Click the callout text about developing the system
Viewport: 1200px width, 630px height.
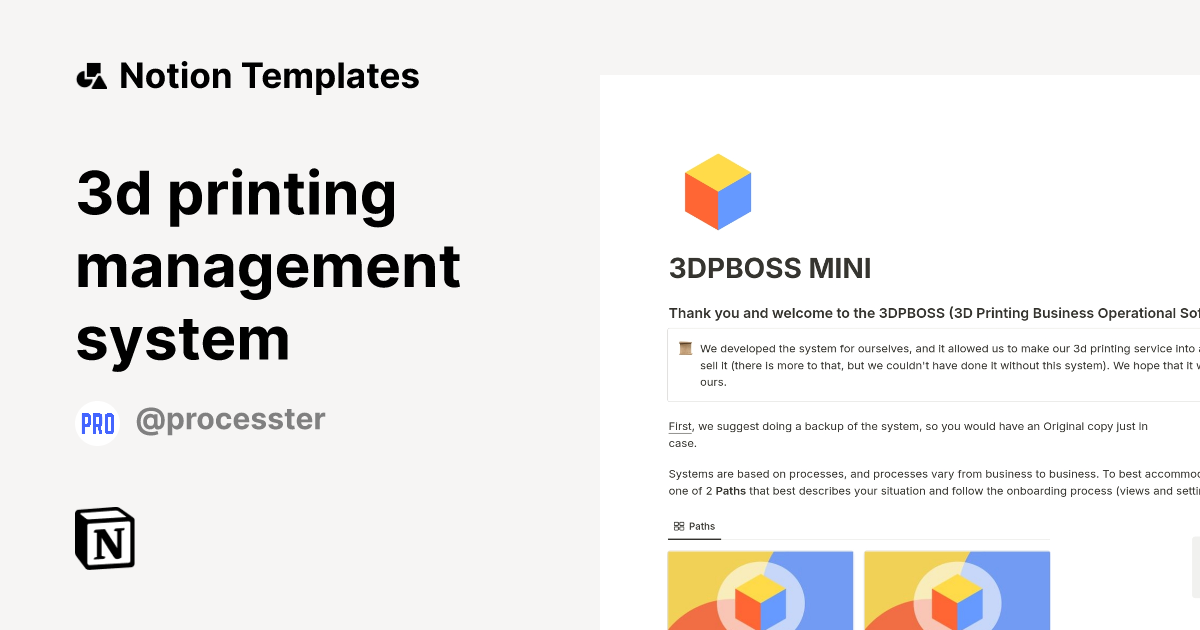[940, 365]
